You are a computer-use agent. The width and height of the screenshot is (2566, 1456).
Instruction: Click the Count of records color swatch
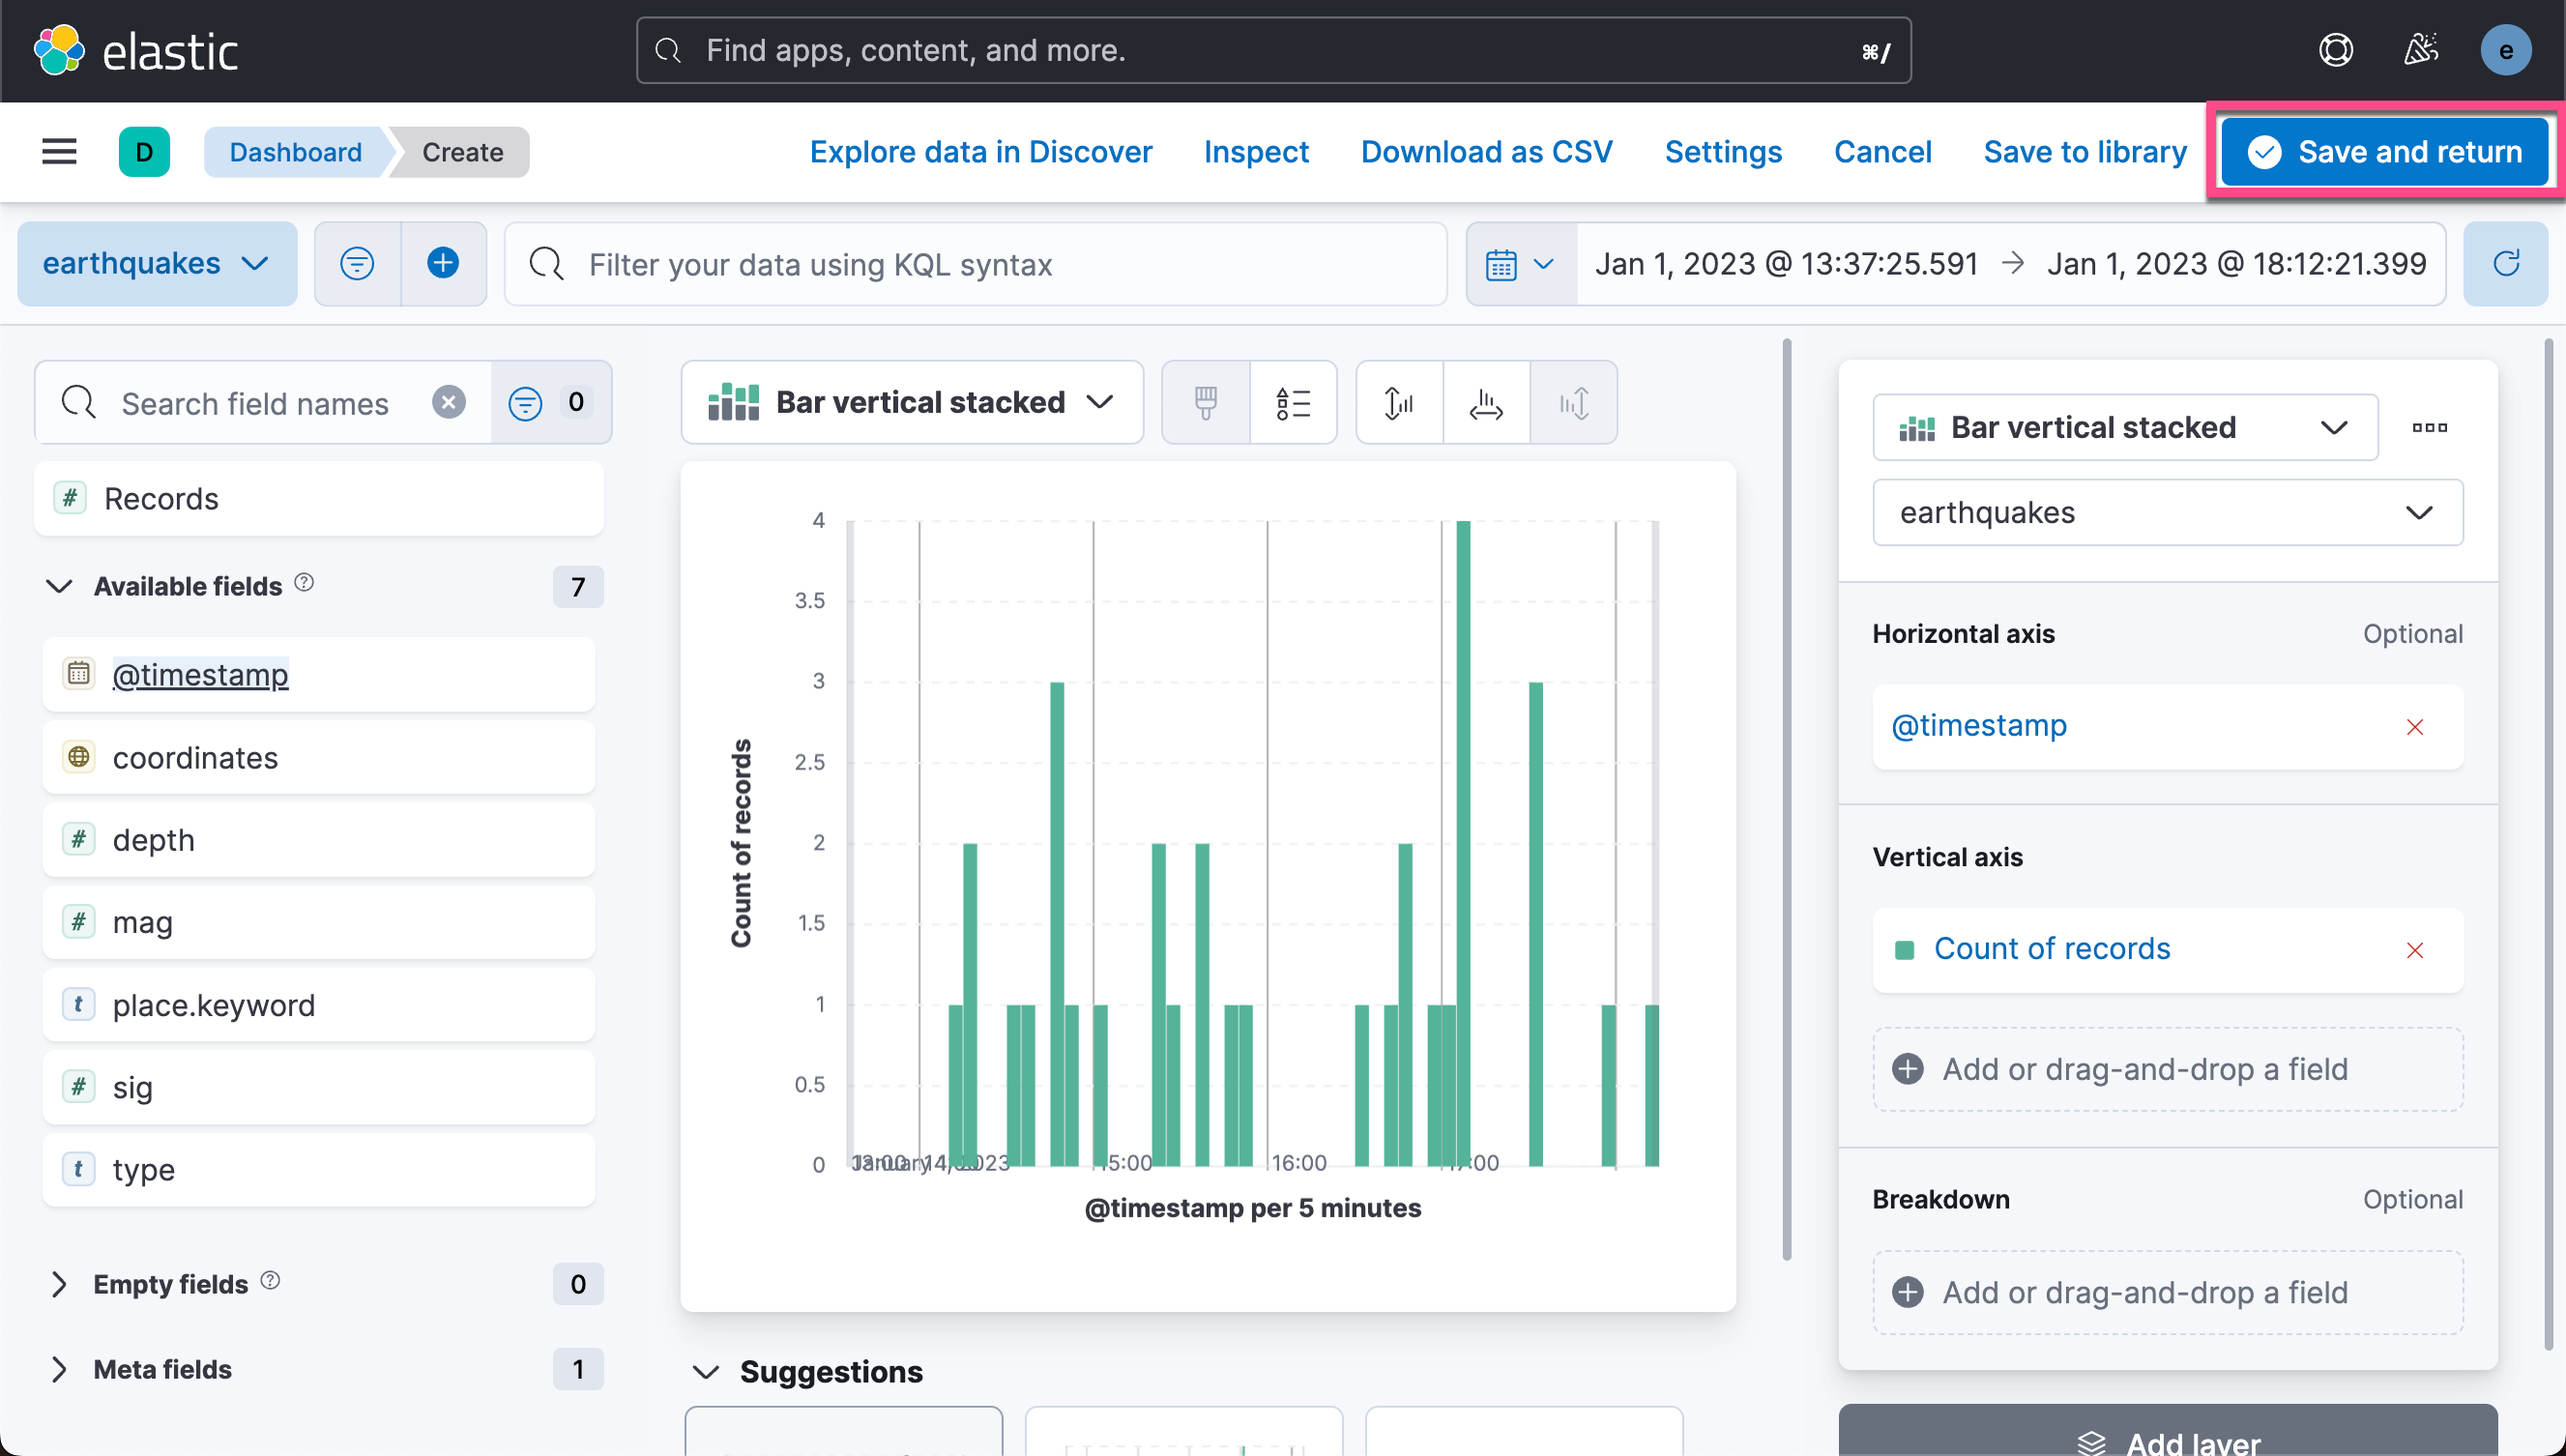click(1904, 950)
